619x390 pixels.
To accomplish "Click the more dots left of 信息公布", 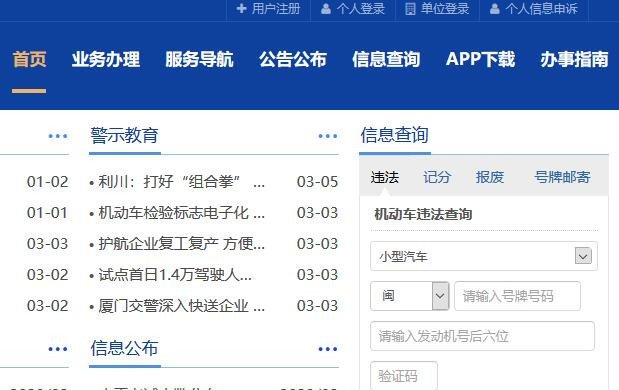I will [x=58, y=349].
